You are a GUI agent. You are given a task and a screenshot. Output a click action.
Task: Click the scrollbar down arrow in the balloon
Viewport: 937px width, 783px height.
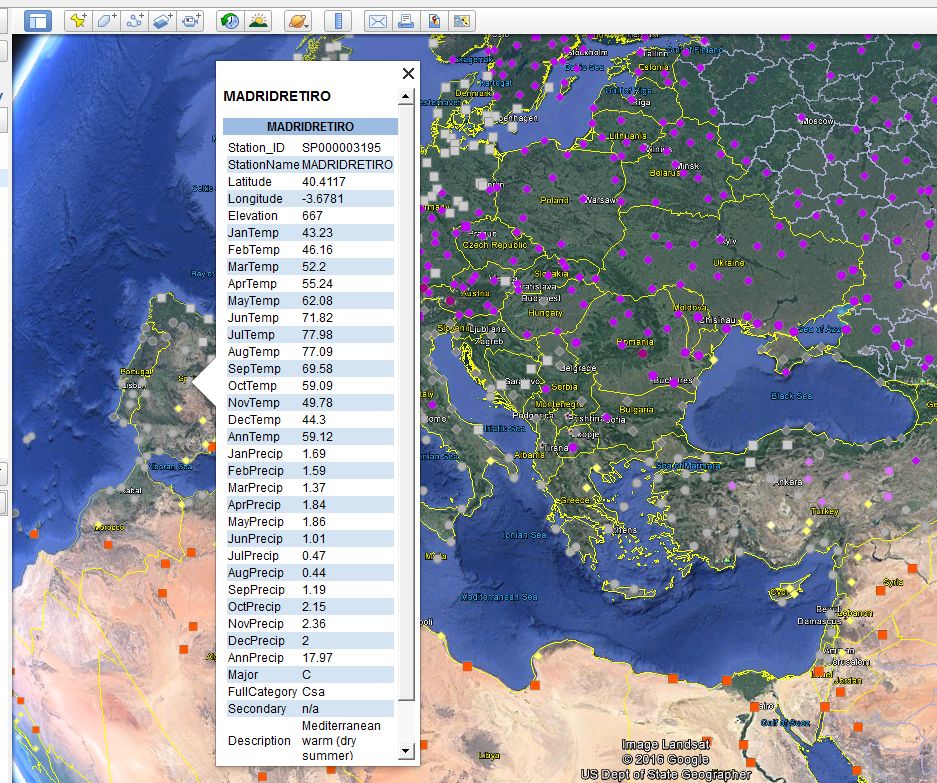coord(407,751)
